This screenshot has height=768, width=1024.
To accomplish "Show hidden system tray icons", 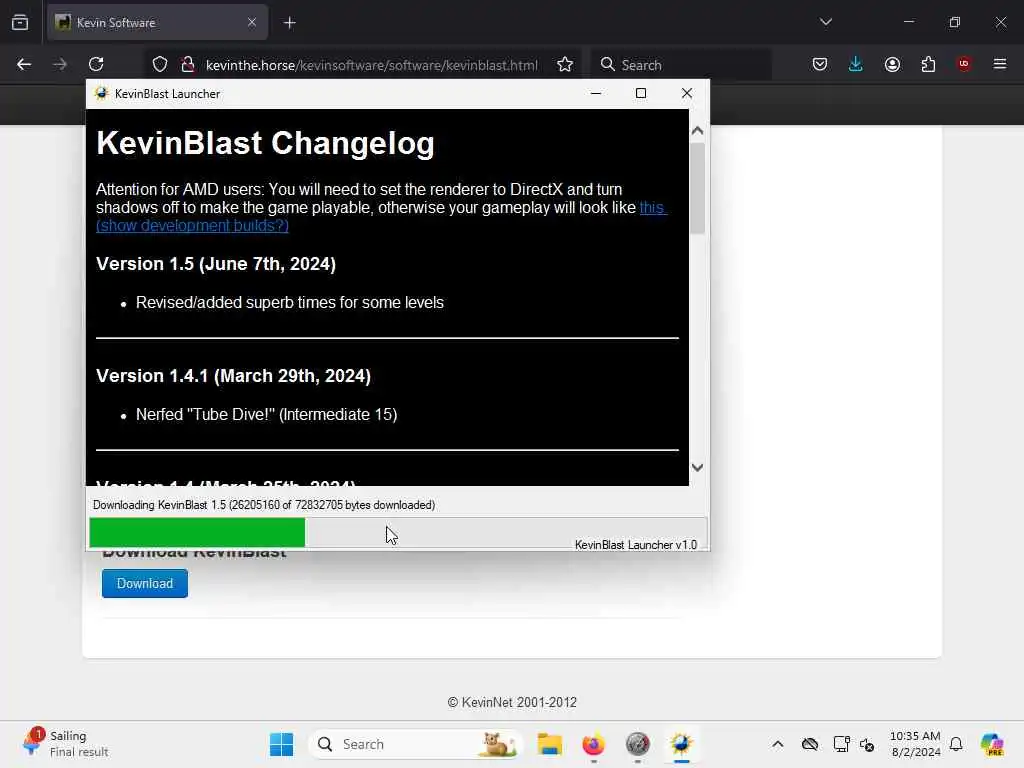I will coord(777,744).
